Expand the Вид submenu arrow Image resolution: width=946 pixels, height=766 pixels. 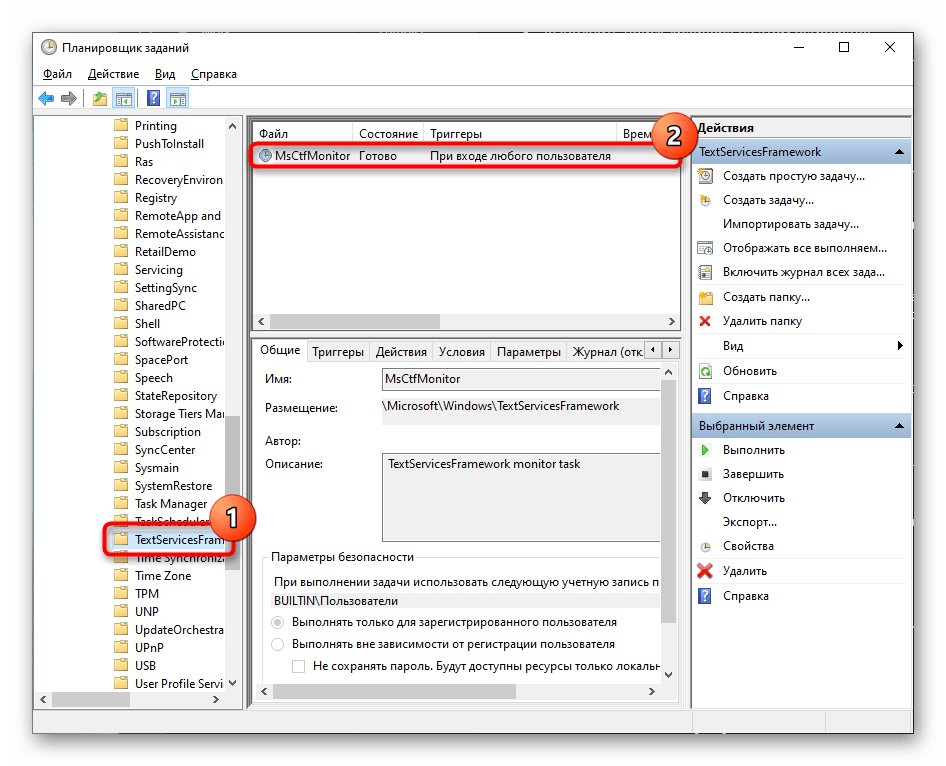coord(900,346)
